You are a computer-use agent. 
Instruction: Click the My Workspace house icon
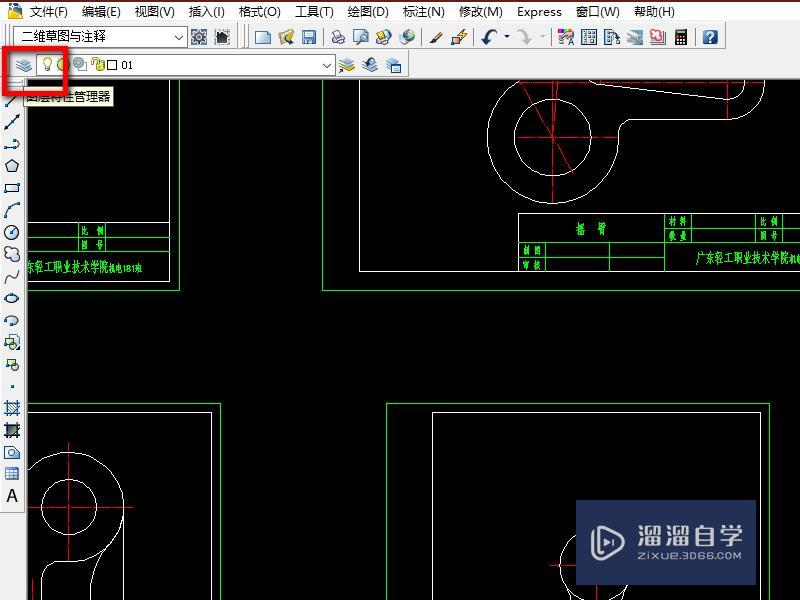click(222, 37)
